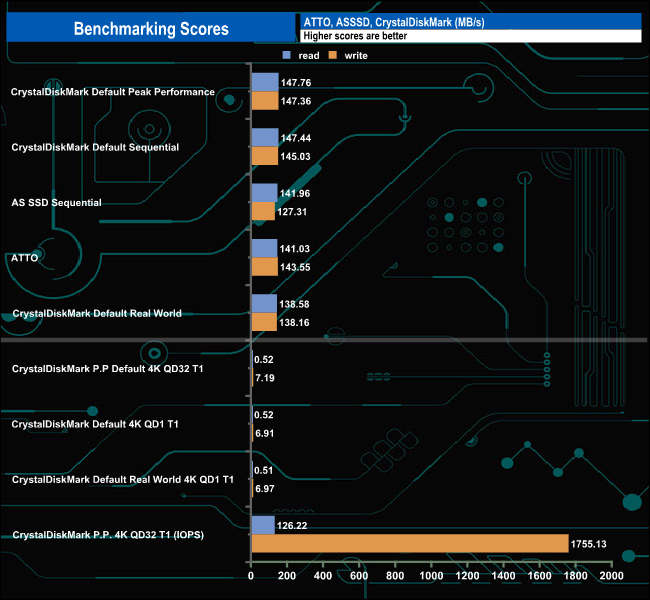Click the 126.22 blue read bar
650x600 pixels.
tap(263, 525)
